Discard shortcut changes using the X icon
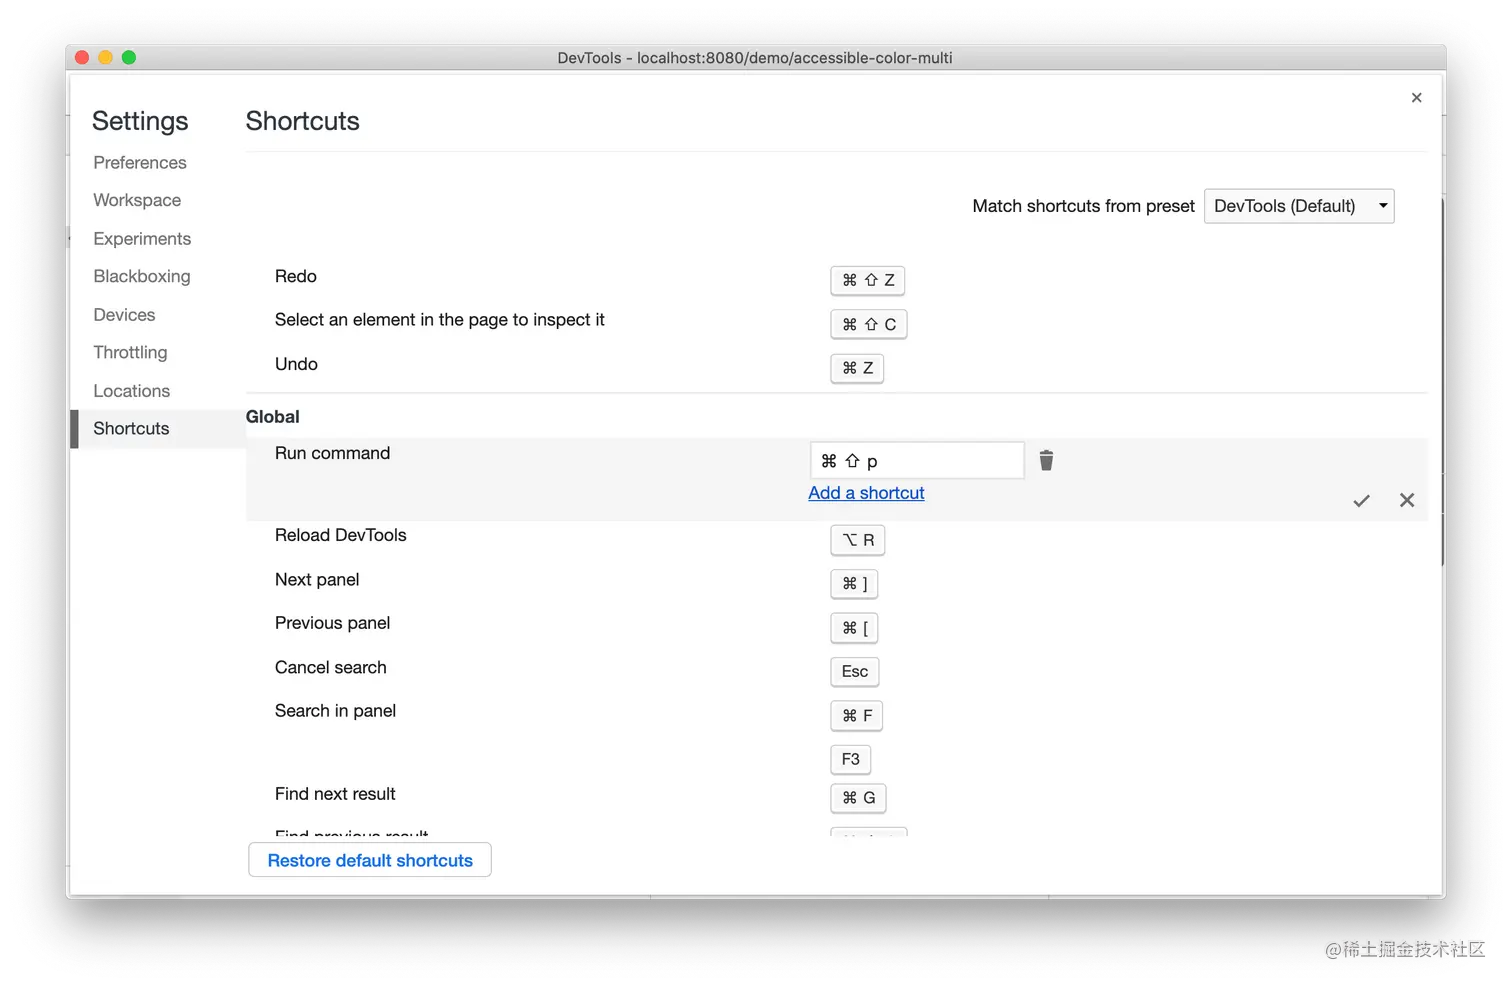 [x=1407, y=500]
